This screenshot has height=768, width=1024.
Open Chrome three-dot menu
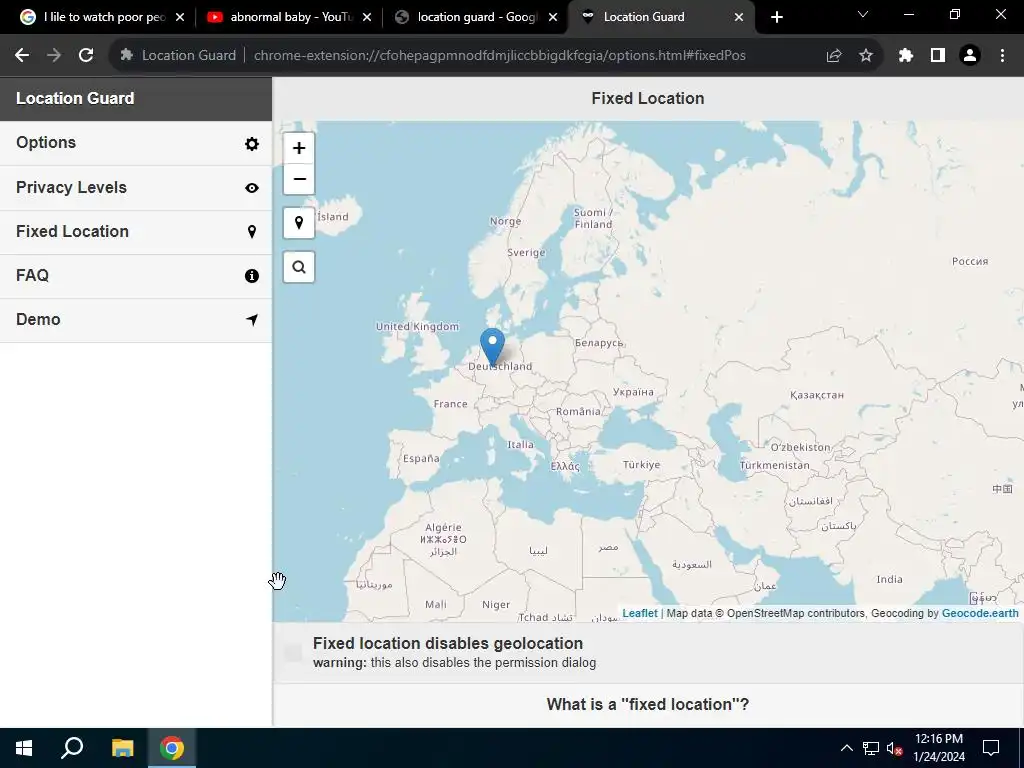1002,56
